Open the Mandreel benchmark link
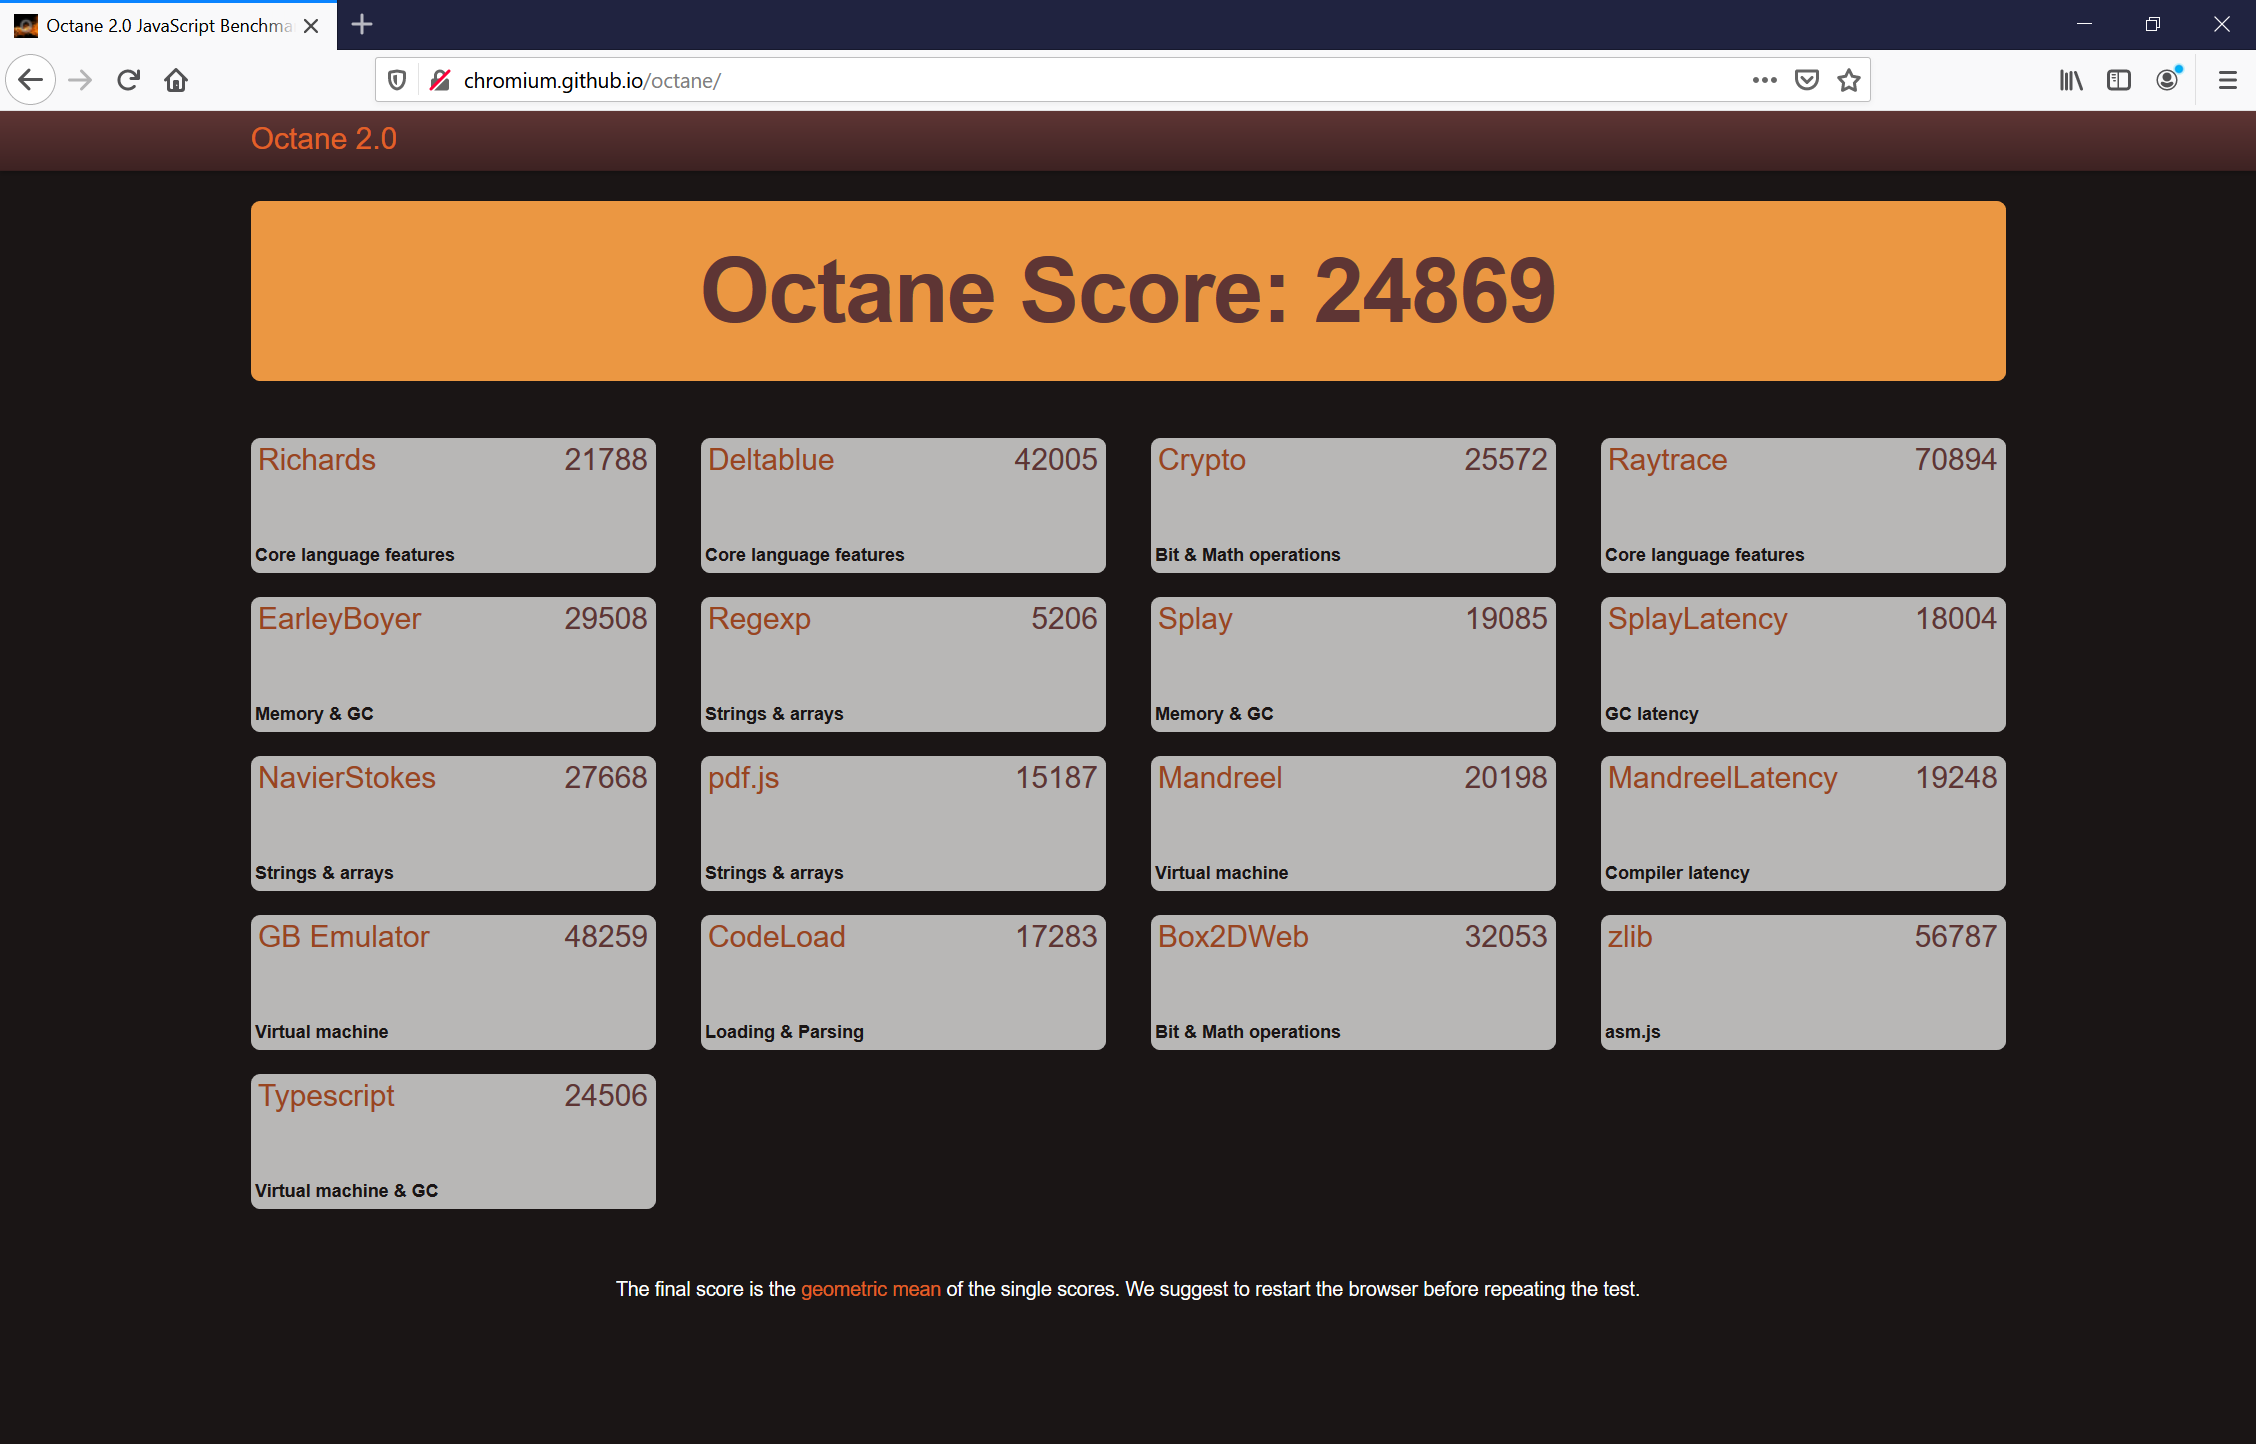 click(x=1220, y=777)
